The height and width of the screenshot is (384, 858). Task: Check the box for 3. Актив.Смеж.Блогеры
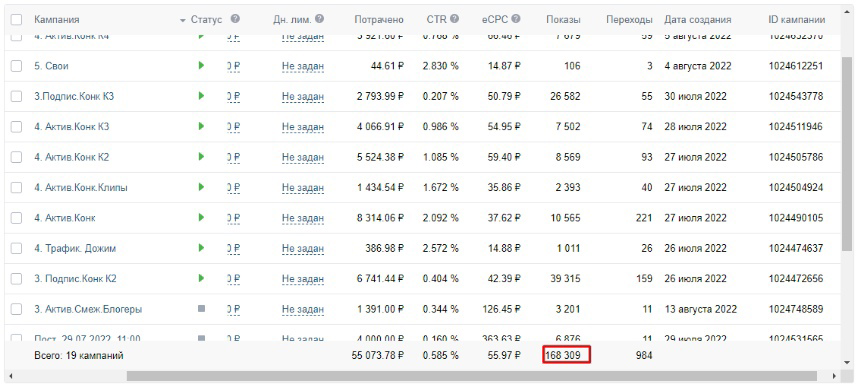click(16, 309)
